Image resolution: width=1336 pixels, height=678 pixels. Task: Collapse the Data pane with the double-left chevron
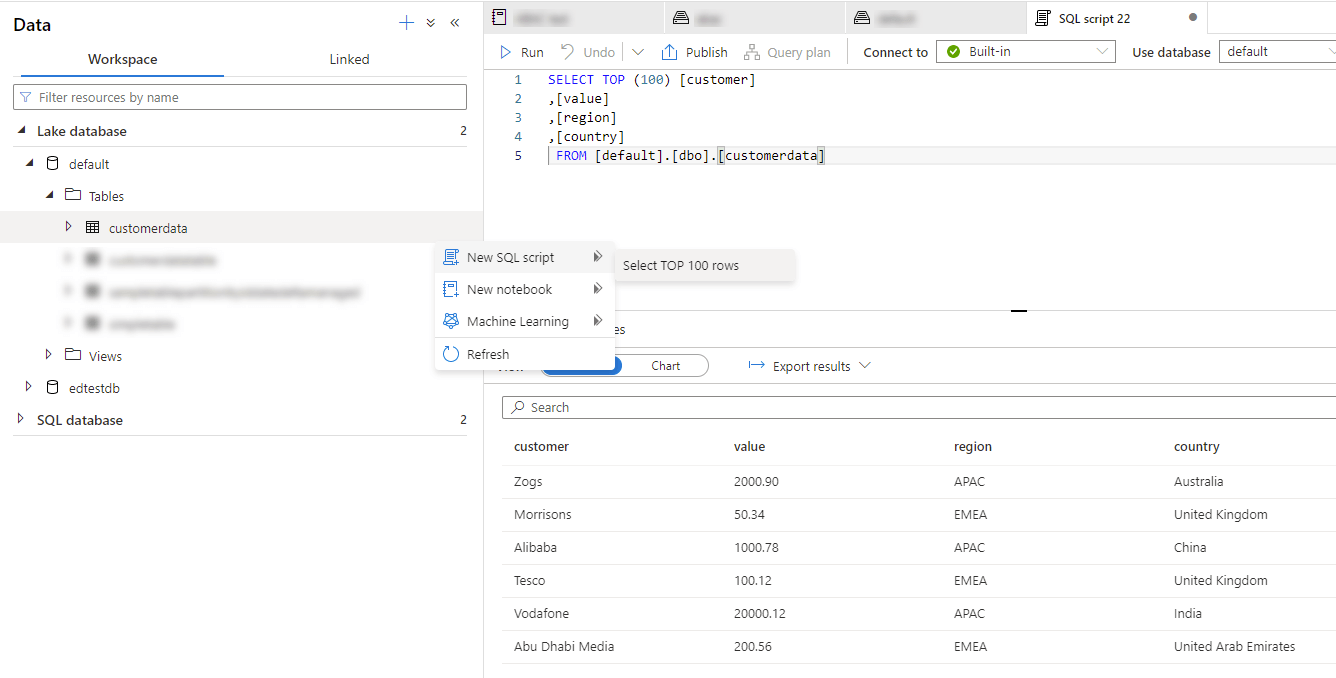point(455,22)
